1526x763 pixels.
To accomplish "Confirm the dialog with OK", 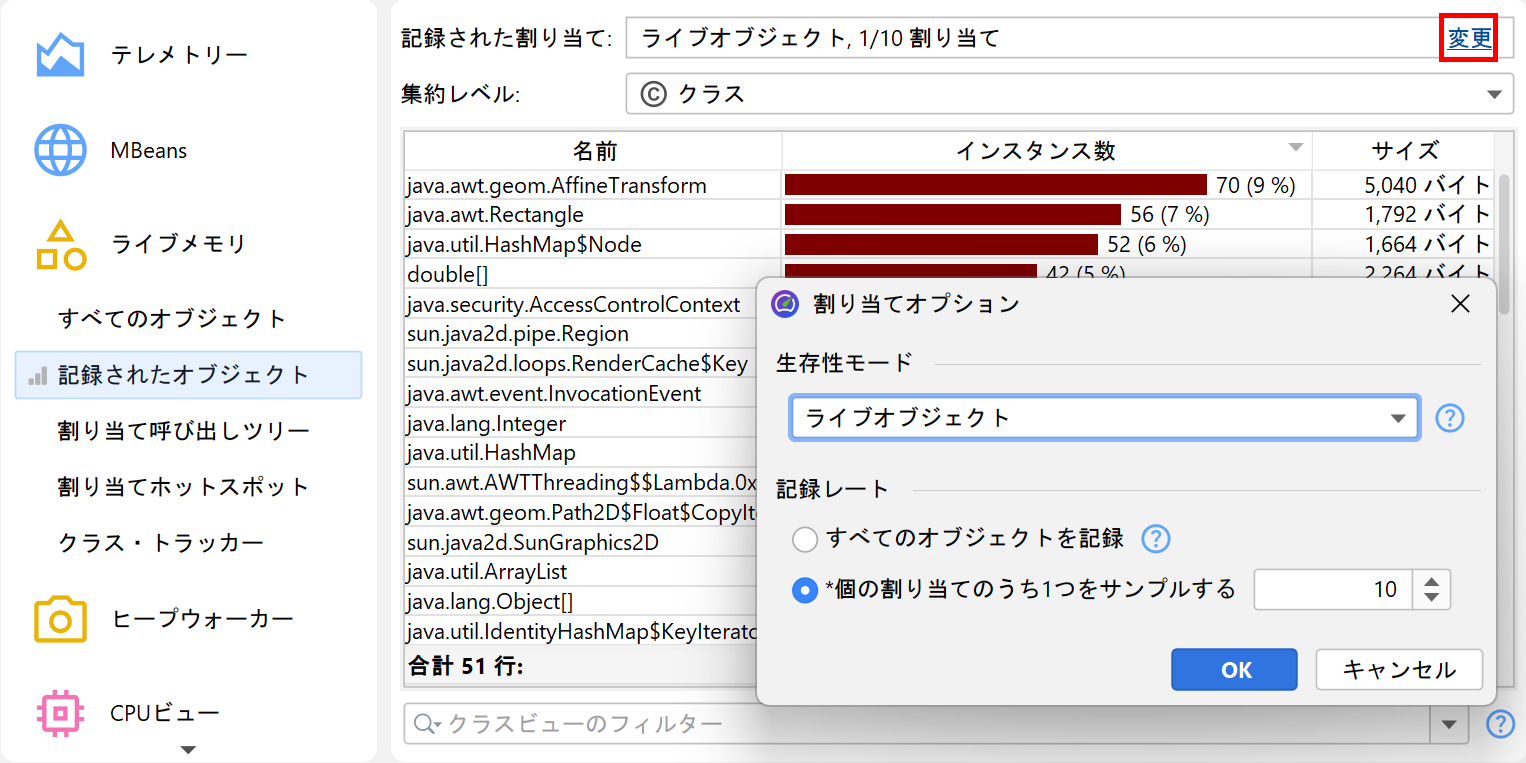I will (x=1234, y=670).
